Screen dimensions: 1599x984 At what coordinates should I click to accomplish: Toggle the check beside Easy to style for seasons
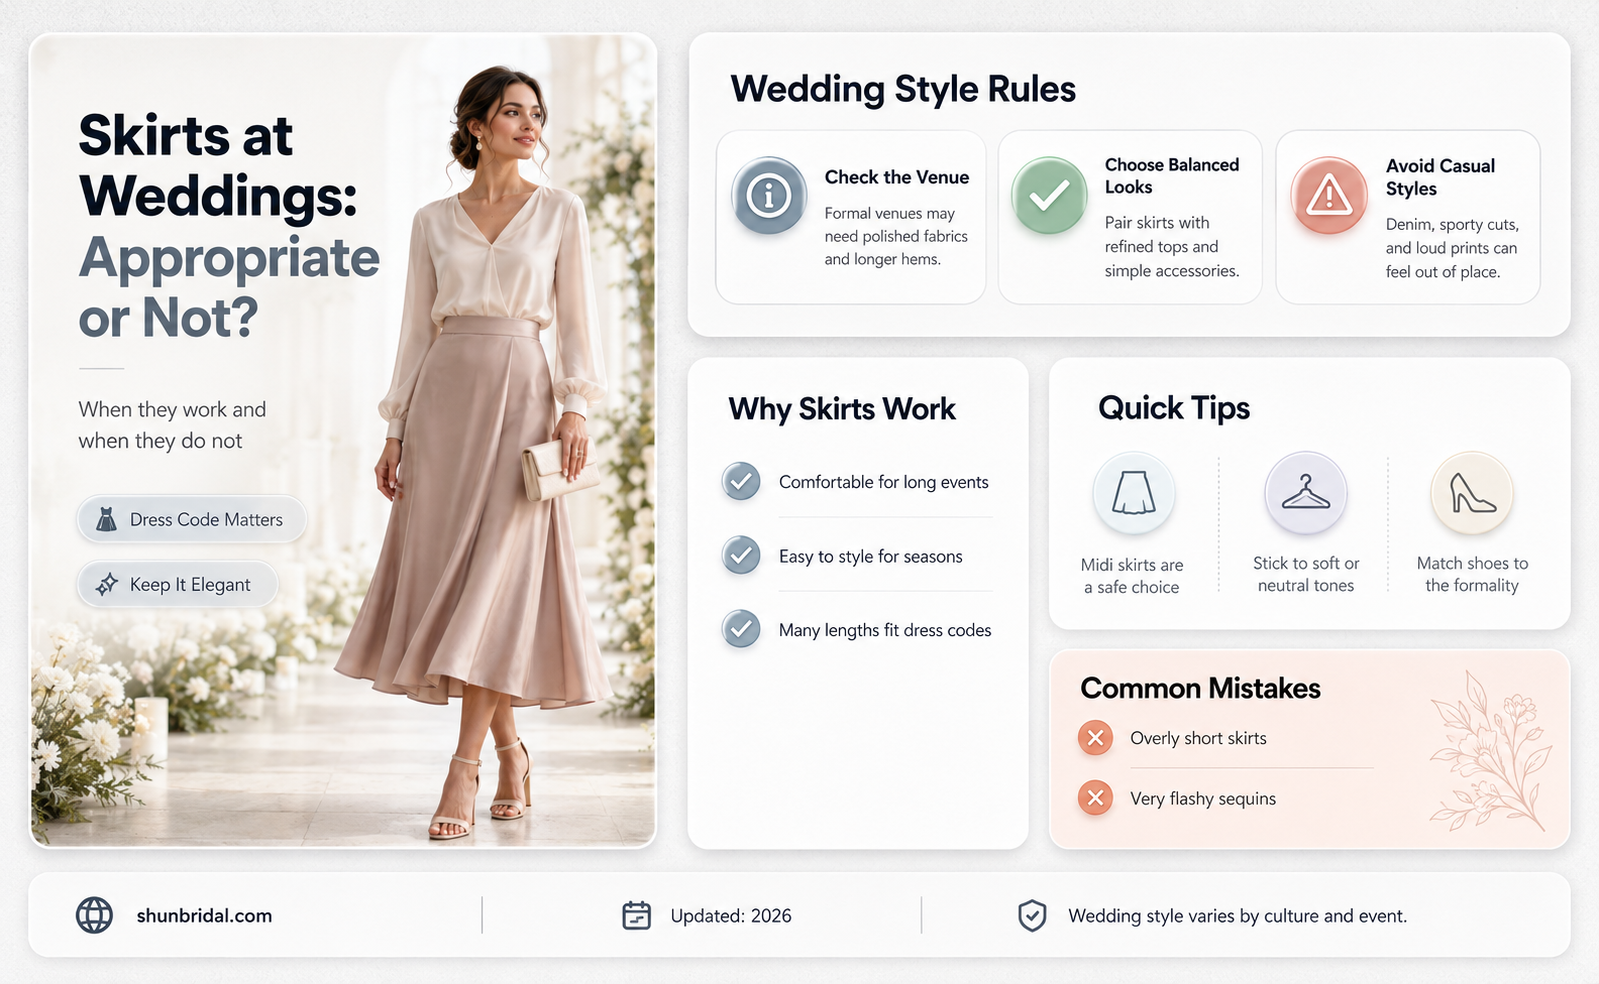pyautogui.click(x=741, y=555)
